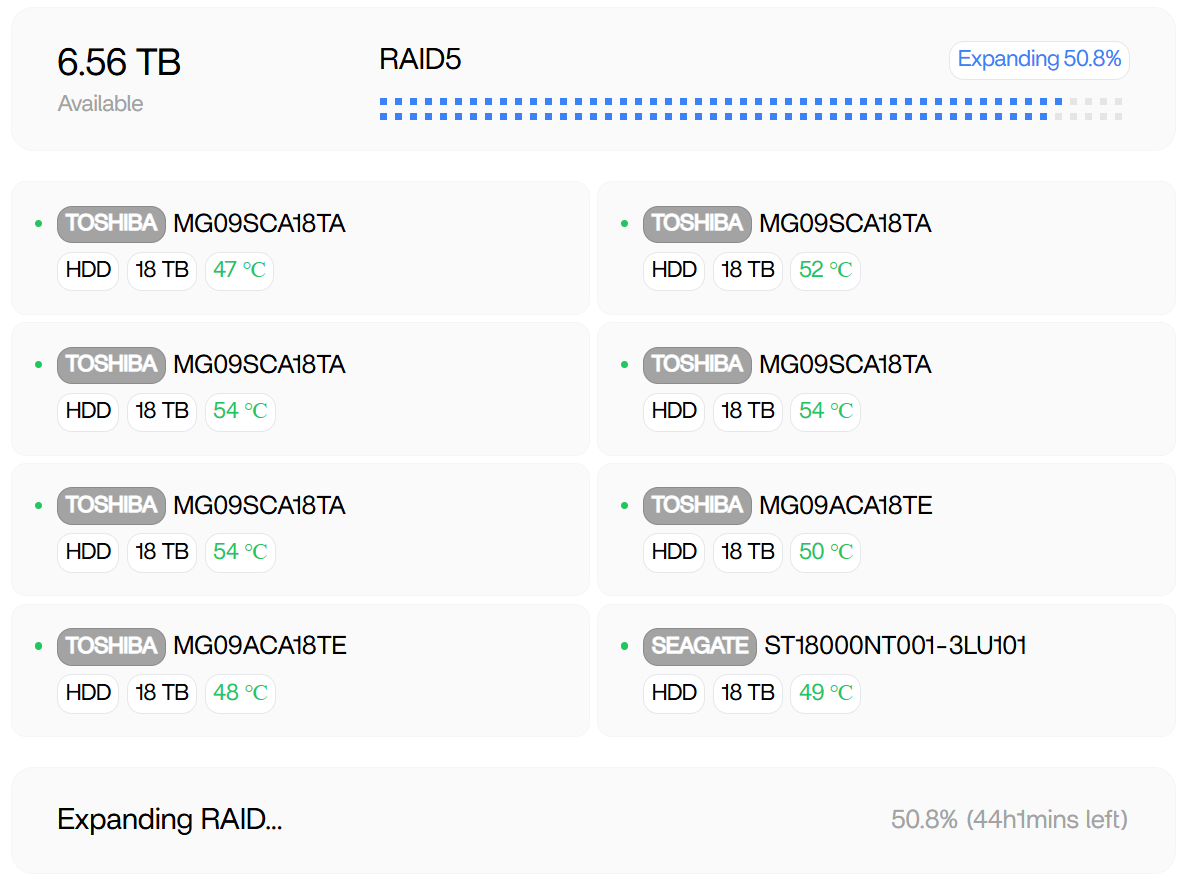Screen dimensions: 1189x879
Task: Click the green status dot beside SEAGATE
Action: 624,646
